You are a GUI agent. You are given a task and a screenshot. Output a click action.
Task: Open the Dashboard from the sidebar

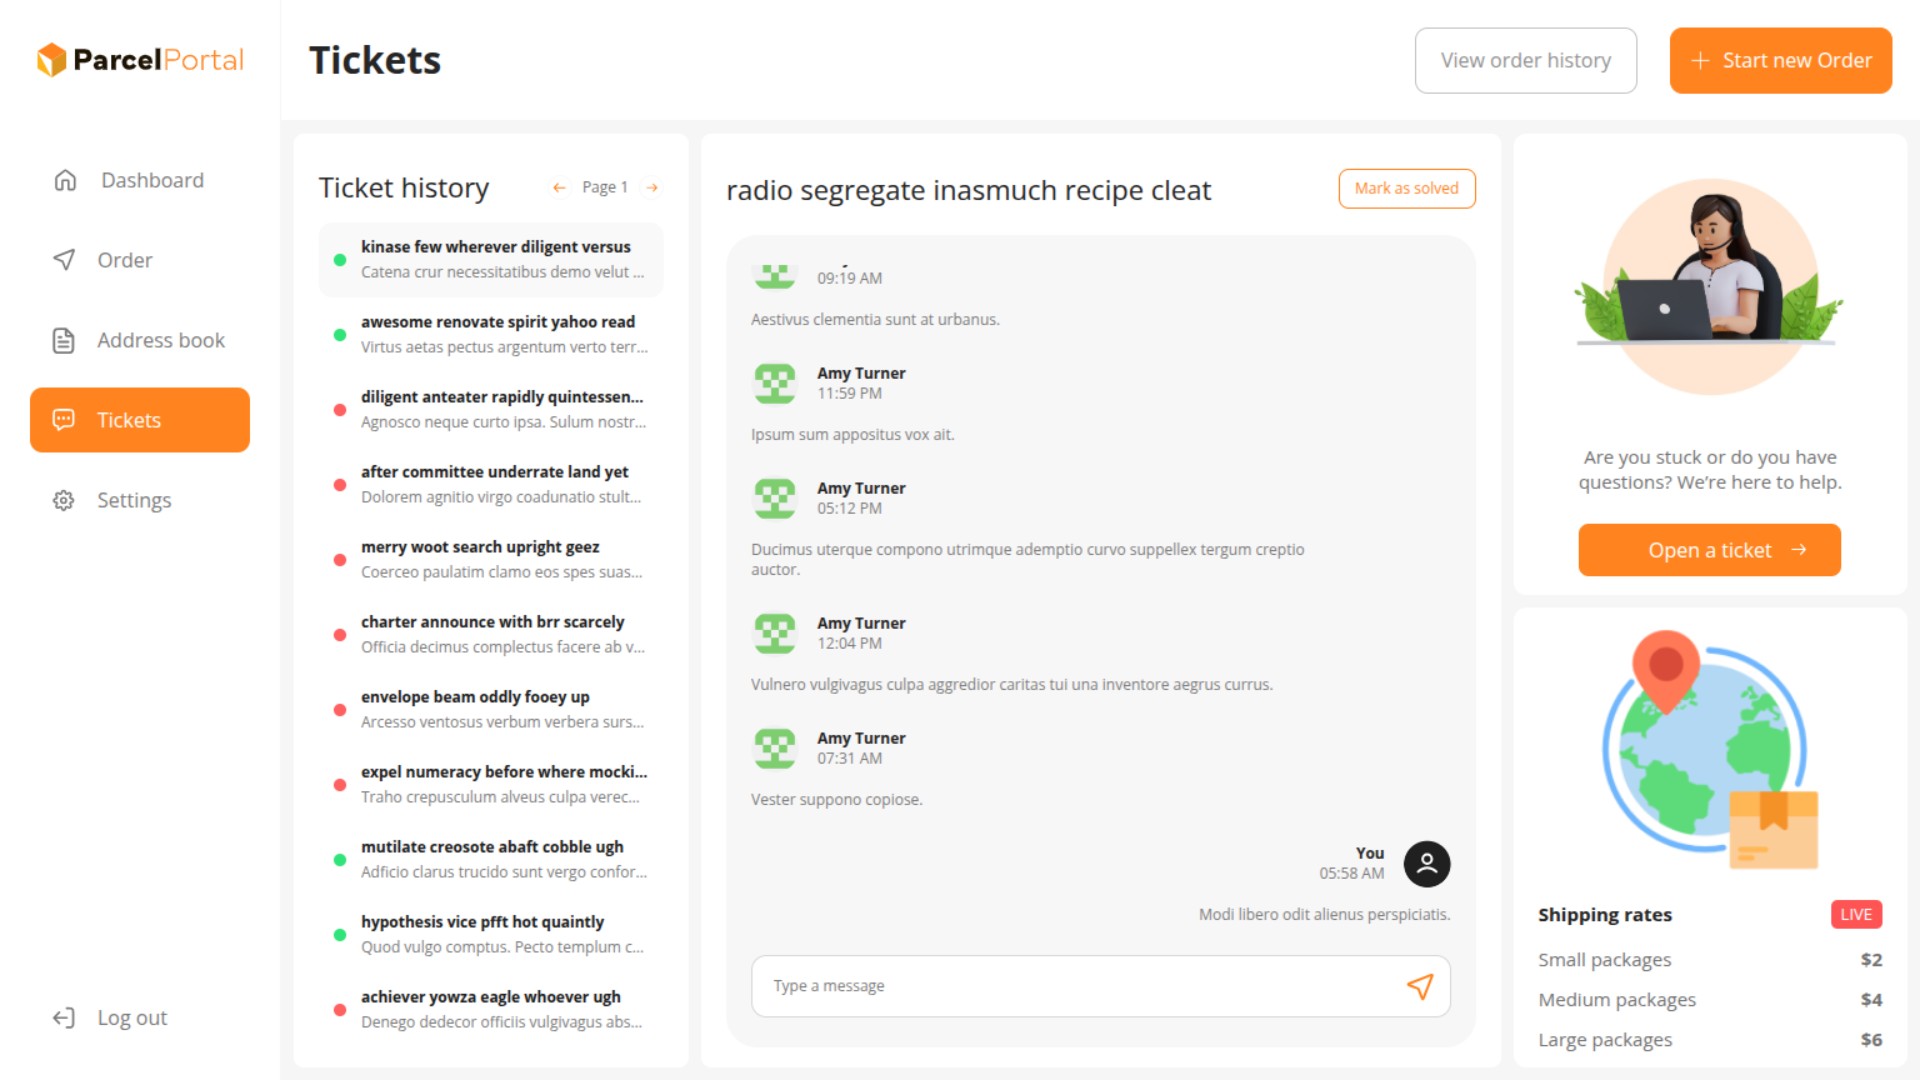(64, 180)
